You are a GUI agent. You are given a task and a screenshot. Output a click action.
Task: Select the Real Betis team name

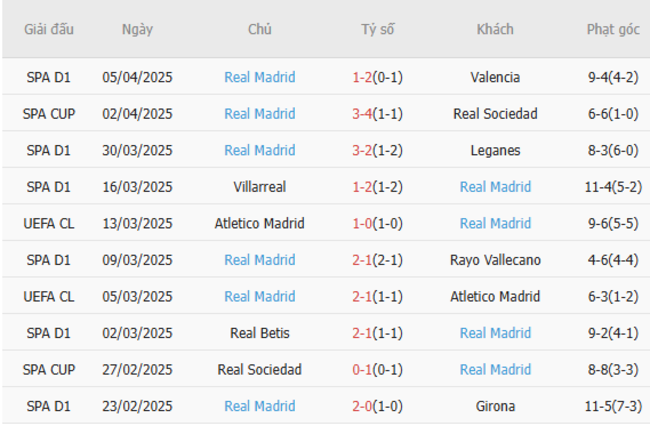(x=259, y=333)
